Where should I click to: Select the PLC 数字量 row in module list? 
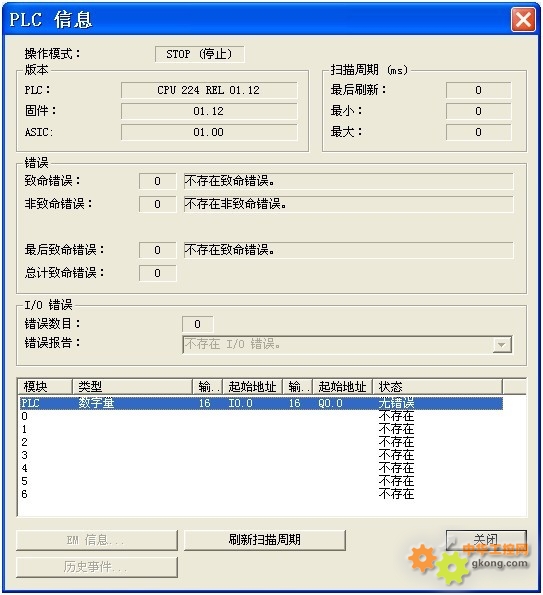261,403
